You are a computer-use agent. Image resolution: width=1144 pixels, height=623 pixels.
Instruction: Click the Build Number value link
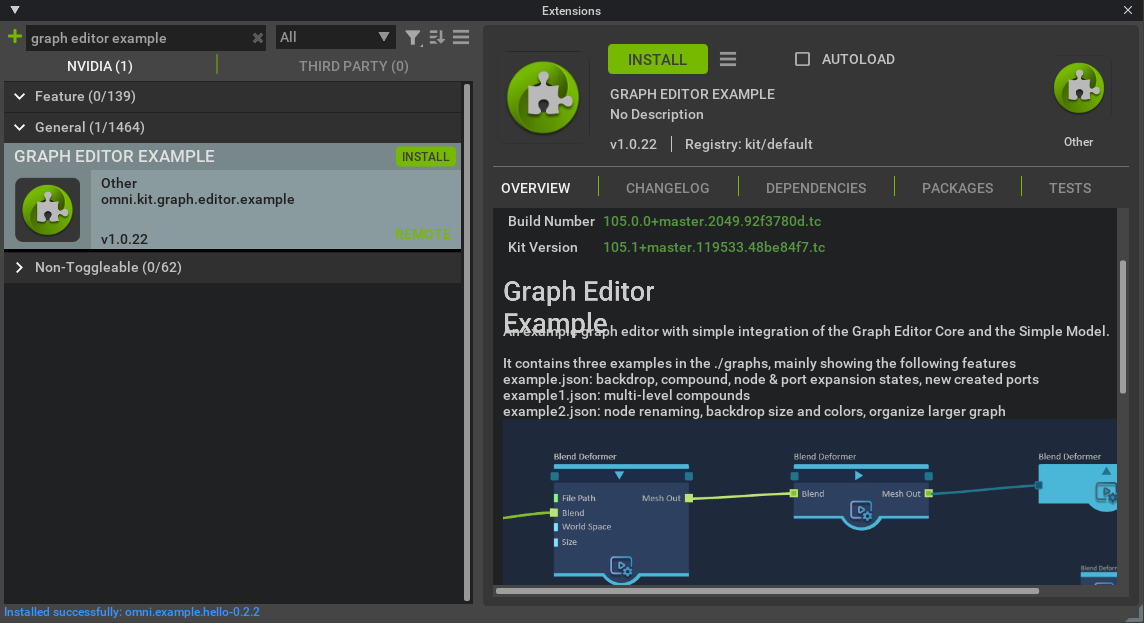(712, 221)
